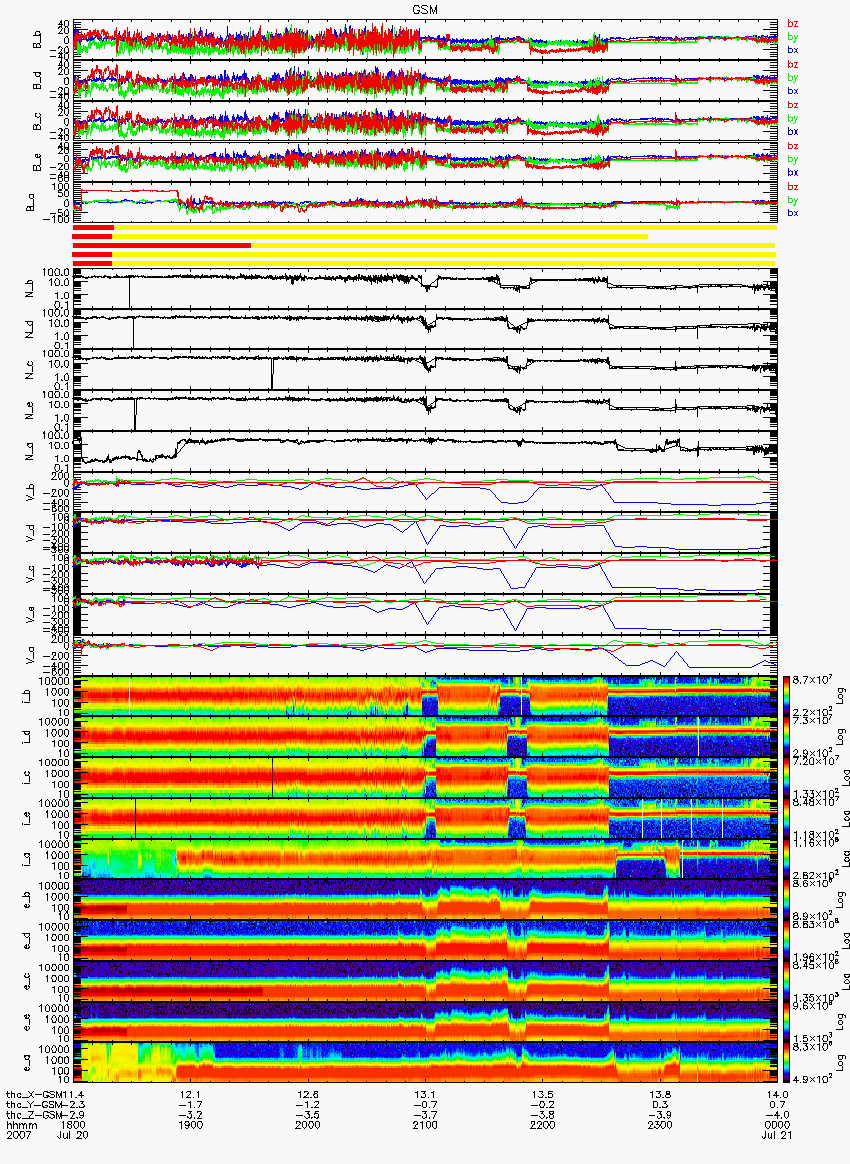Viewport: 850px width, 1164px height.
Task: Click the Log label next to i_b color bar
Action: 840,696
